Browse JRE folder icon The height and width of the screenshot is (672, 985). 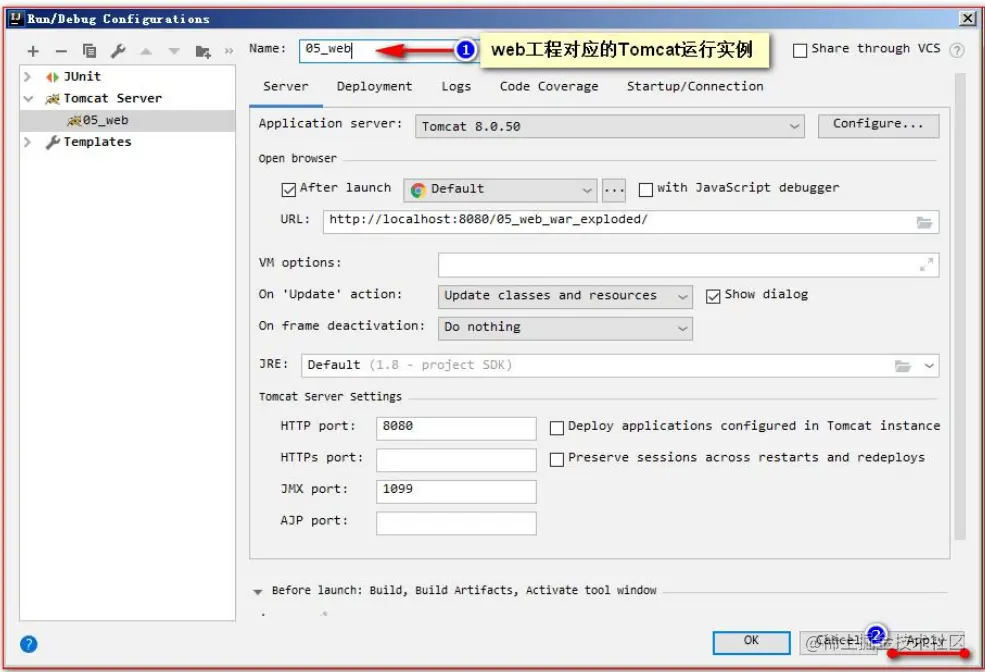(903, 366)
